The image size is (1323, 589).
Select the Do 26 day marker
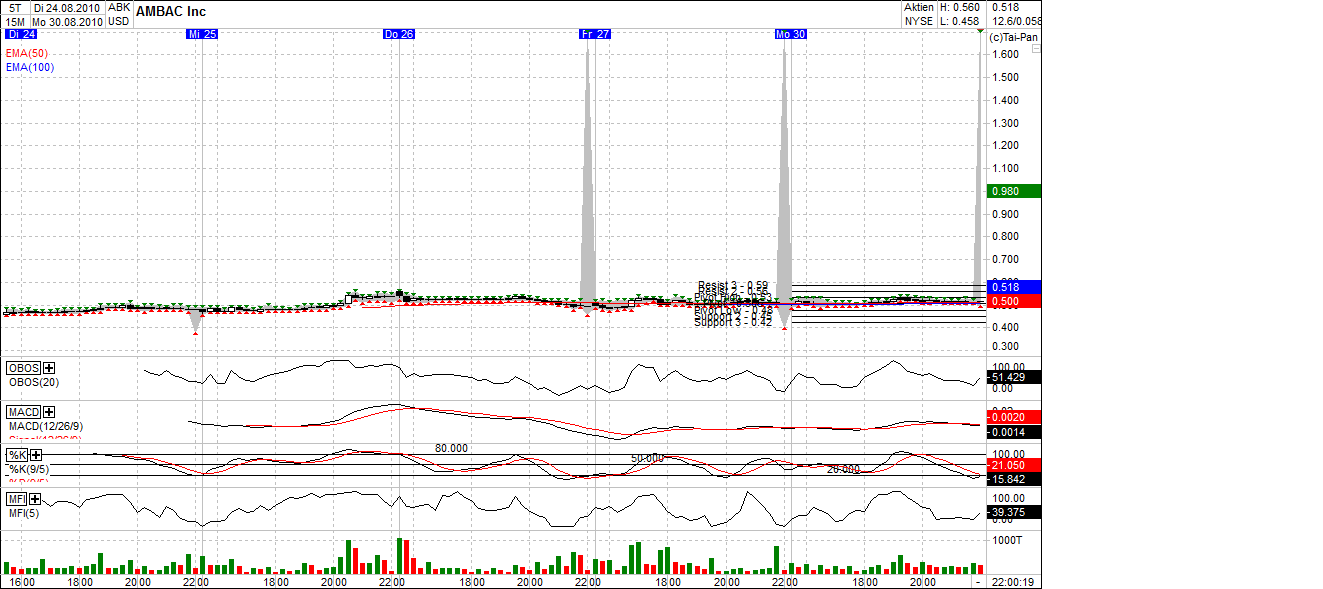pyautogui.click(x=399, y=34)
